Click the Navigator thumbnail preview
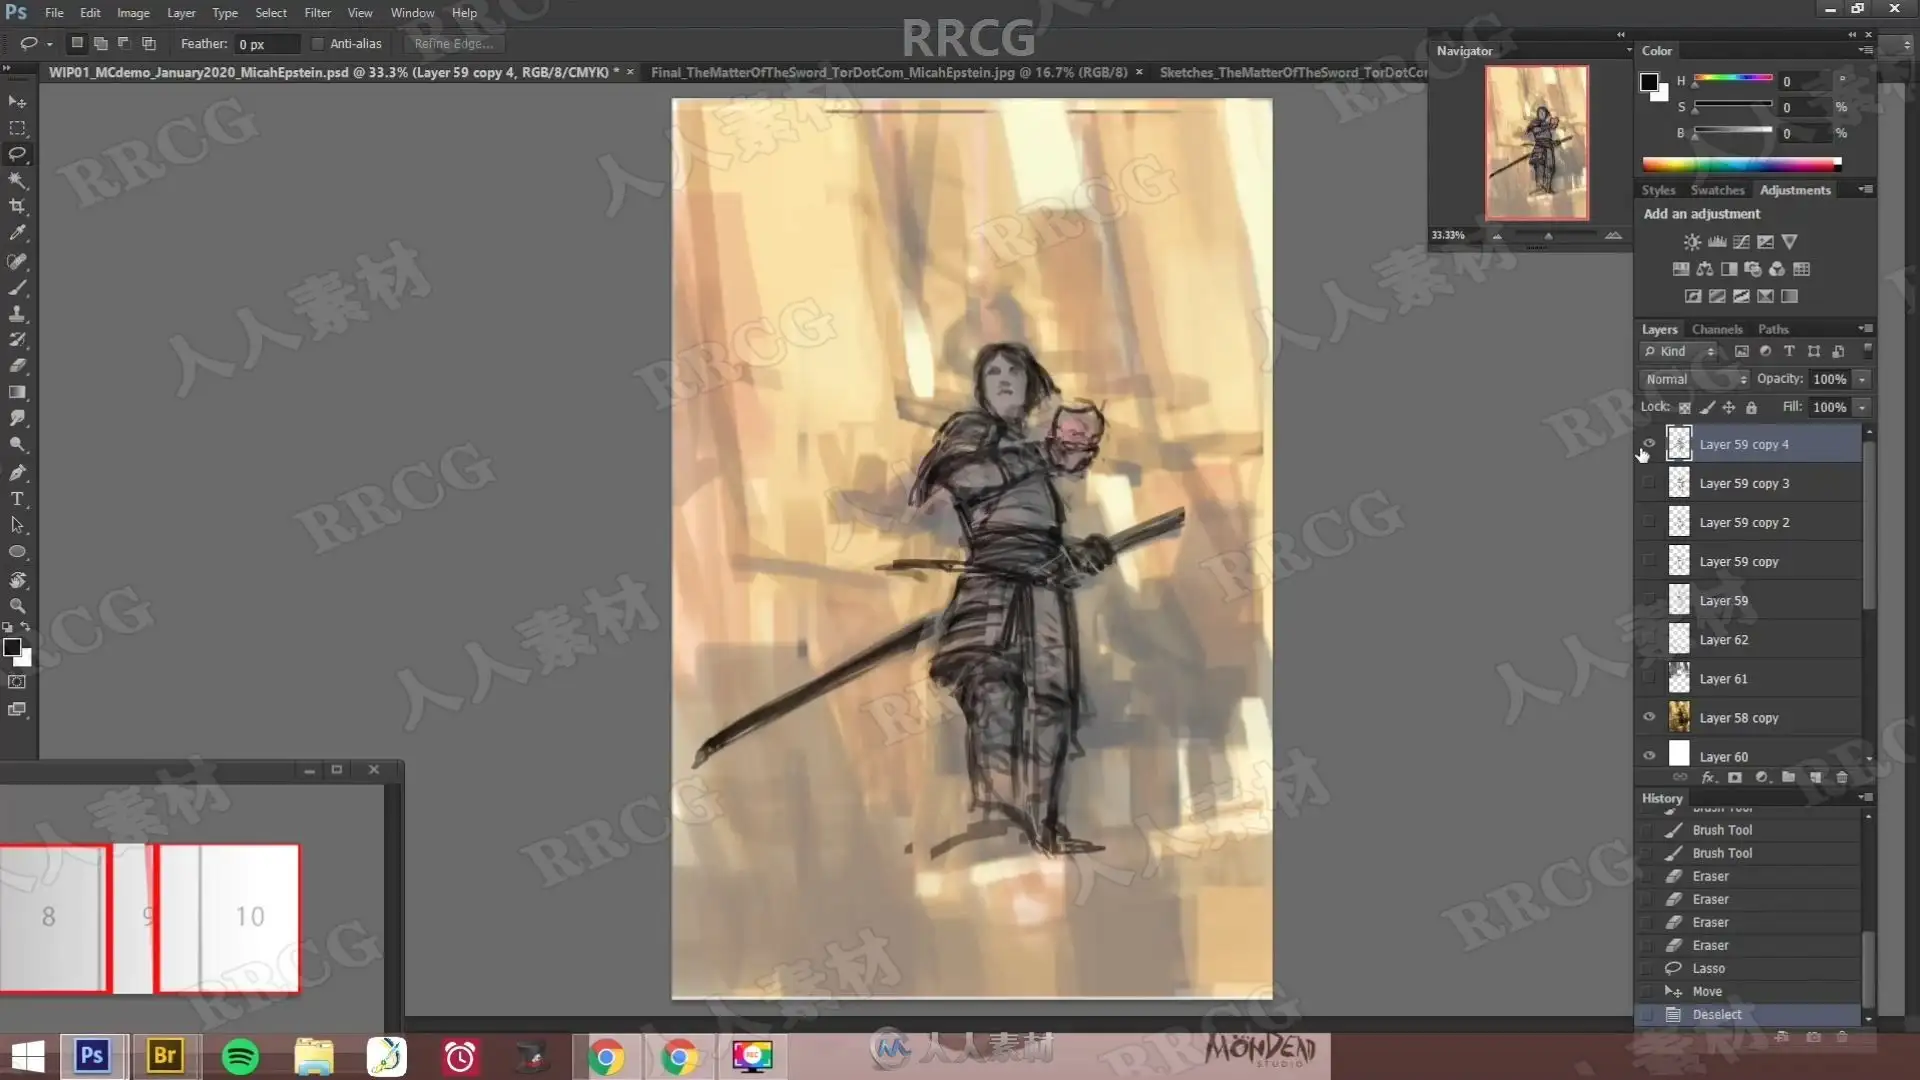 [1536, 142]
